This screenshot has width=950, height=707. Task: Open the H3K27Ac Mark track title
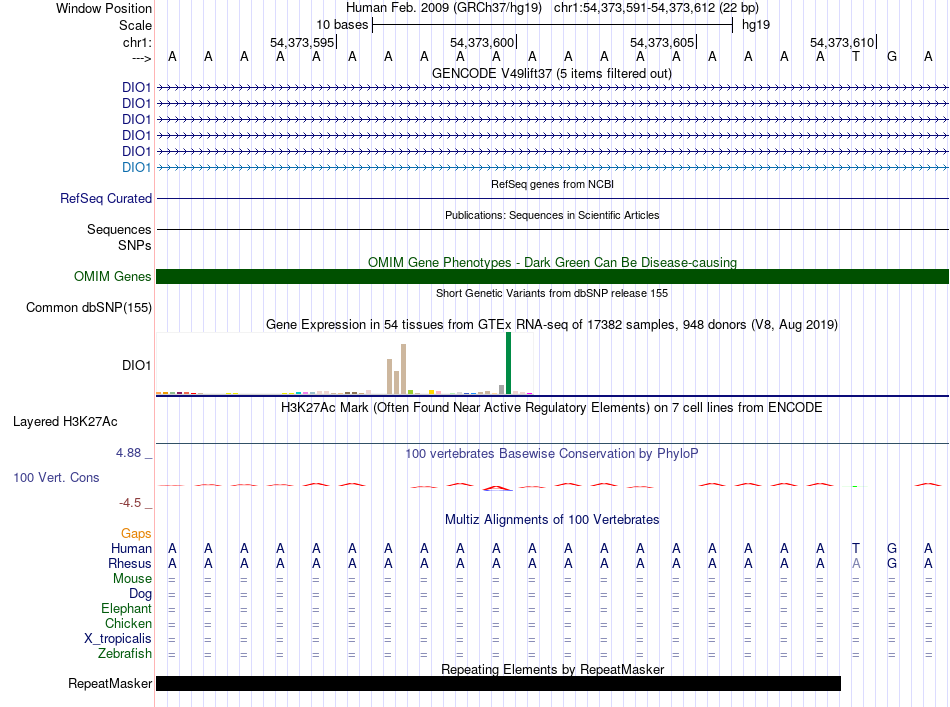tap(552, 408)
